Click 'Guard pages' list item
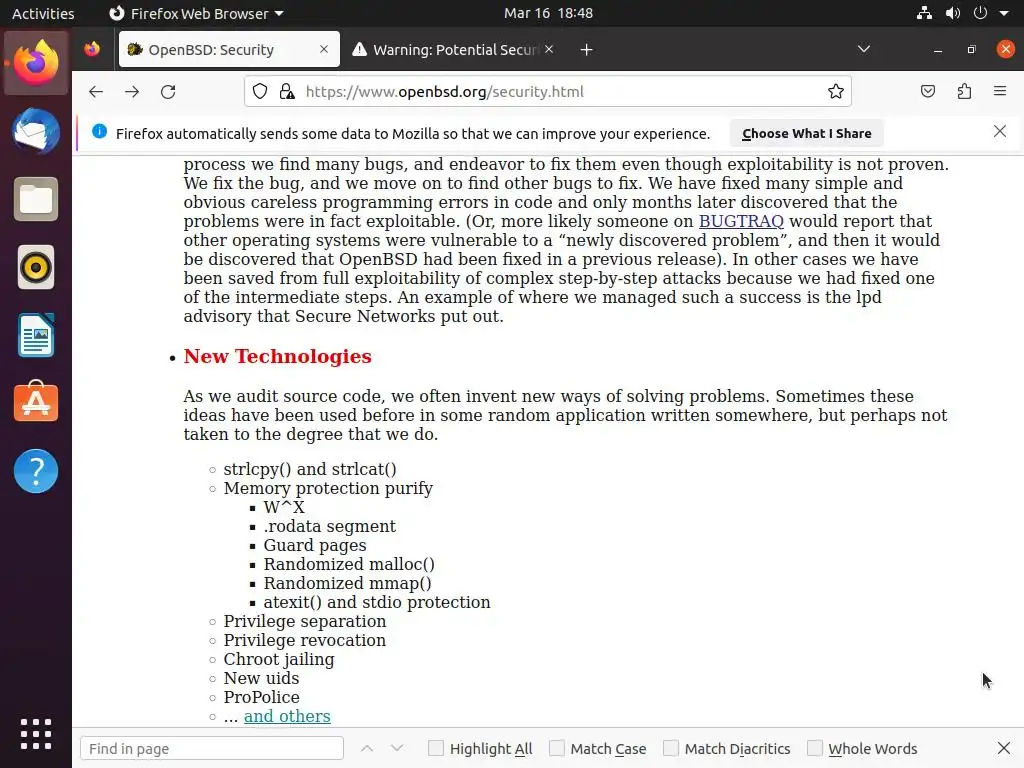Viewport: 1024px width, 768px height. point(315,545)
